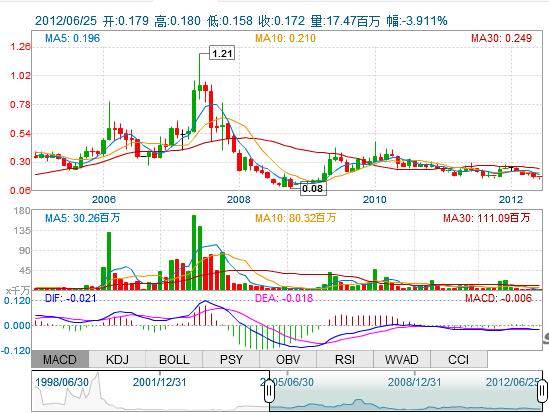Screen dimensions: 549x413
Task: Click the 2008/12/31 marker on timeline
Action: 414,382
